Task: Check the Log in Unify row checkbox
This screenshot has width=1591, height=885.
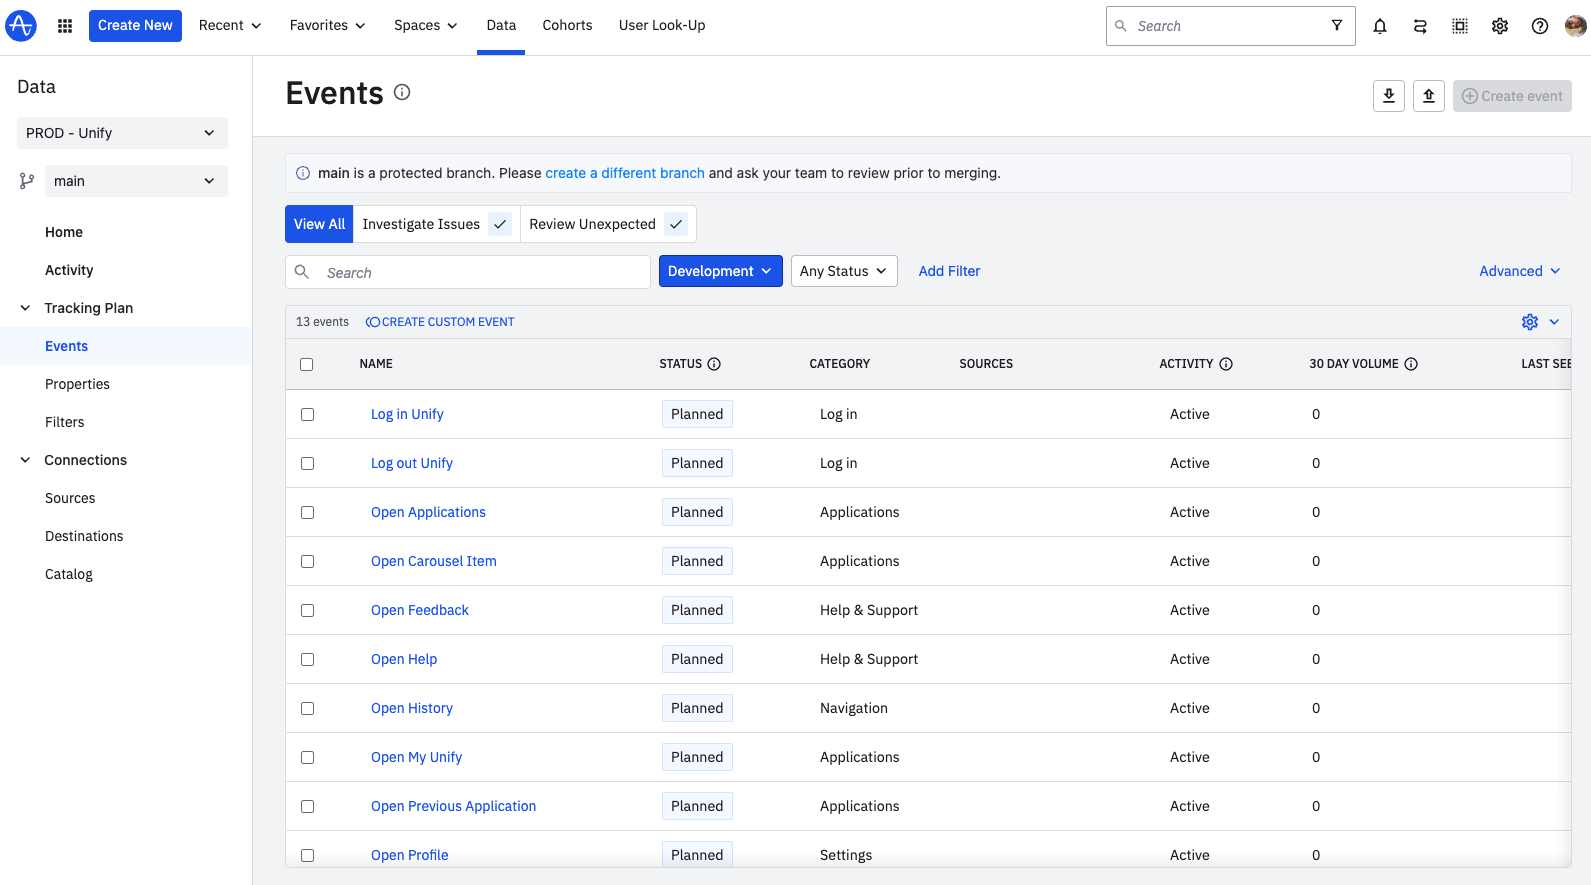Action: tap(308, 414)
